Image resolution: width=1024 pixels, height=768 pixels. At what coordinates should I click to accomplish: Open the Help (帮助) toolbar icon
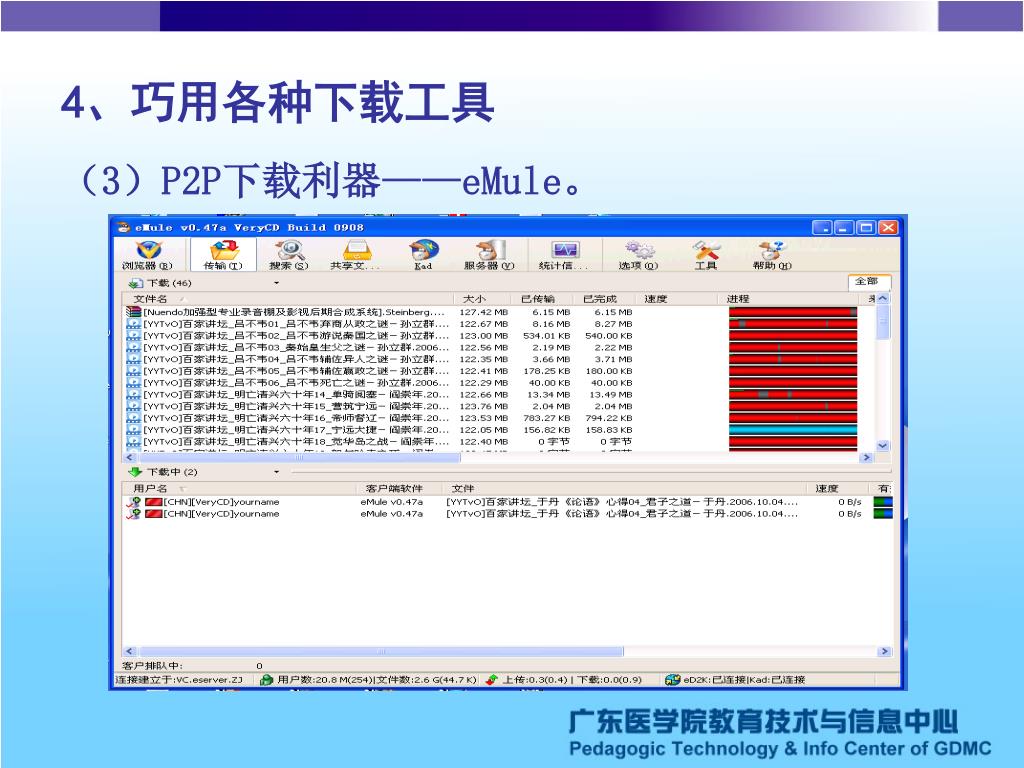pyautogui.click(x=773, y=255)
